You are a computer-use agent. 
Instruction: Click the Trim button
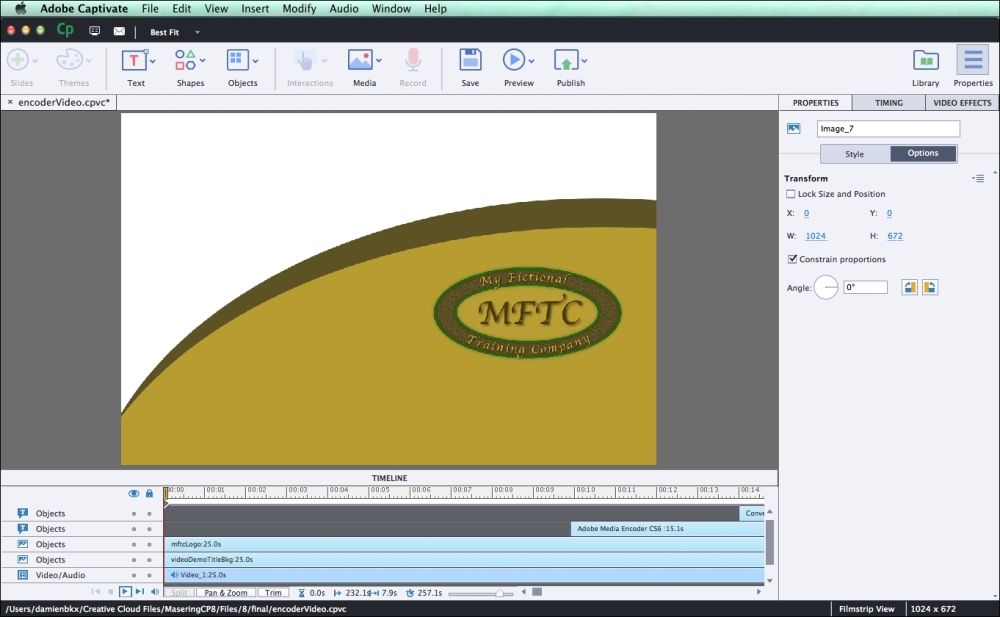[272, 591]
